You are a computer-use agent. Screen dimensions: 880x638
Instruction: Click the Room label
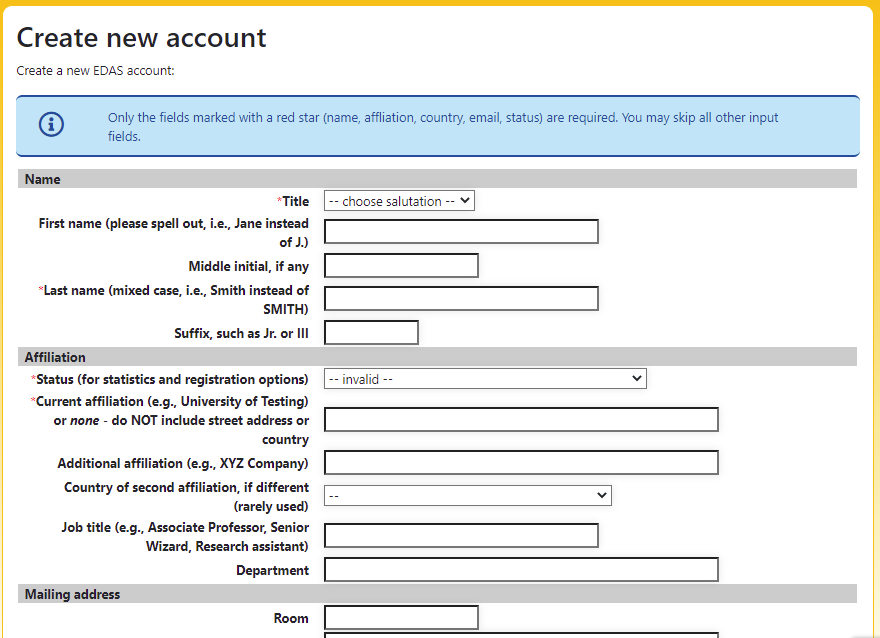291,618
